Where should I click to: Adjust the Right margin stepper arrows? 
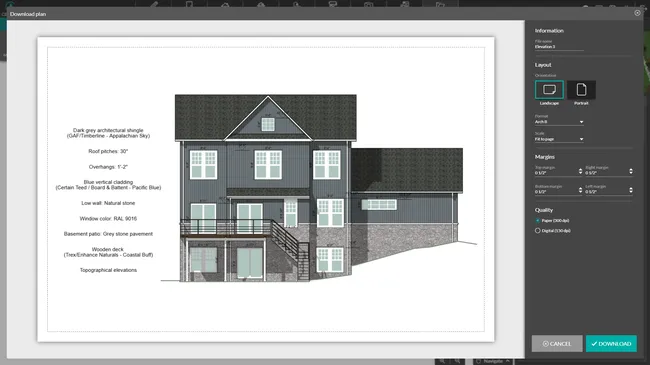tap(631, 171)
